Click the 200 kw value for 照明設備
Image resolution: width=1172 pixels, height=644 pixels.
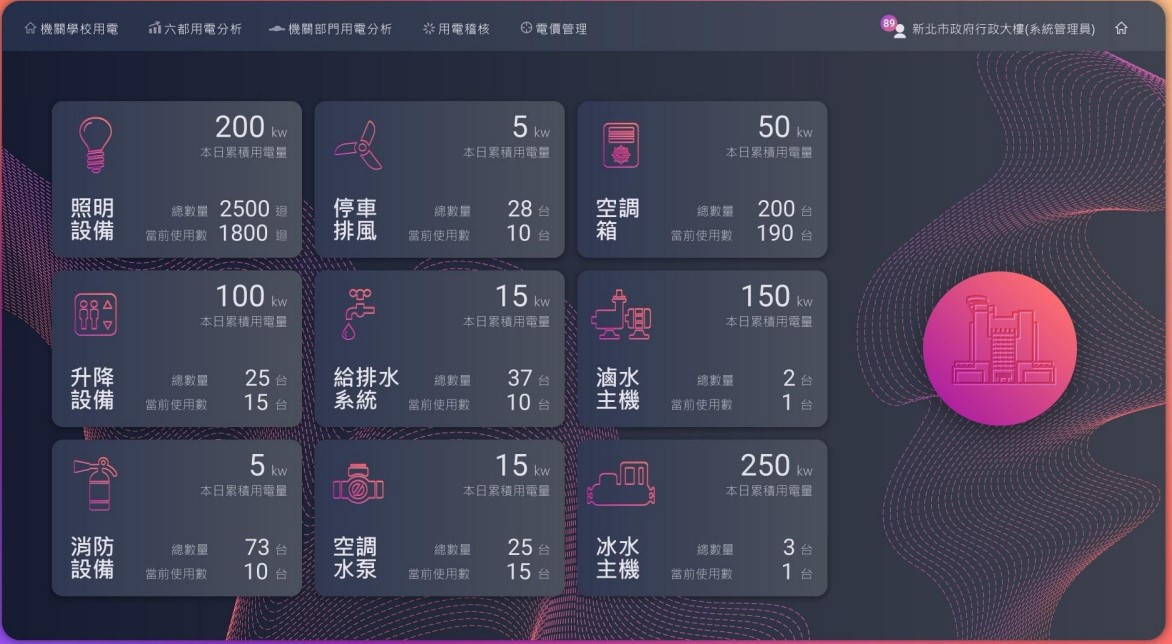click(251, 128)
